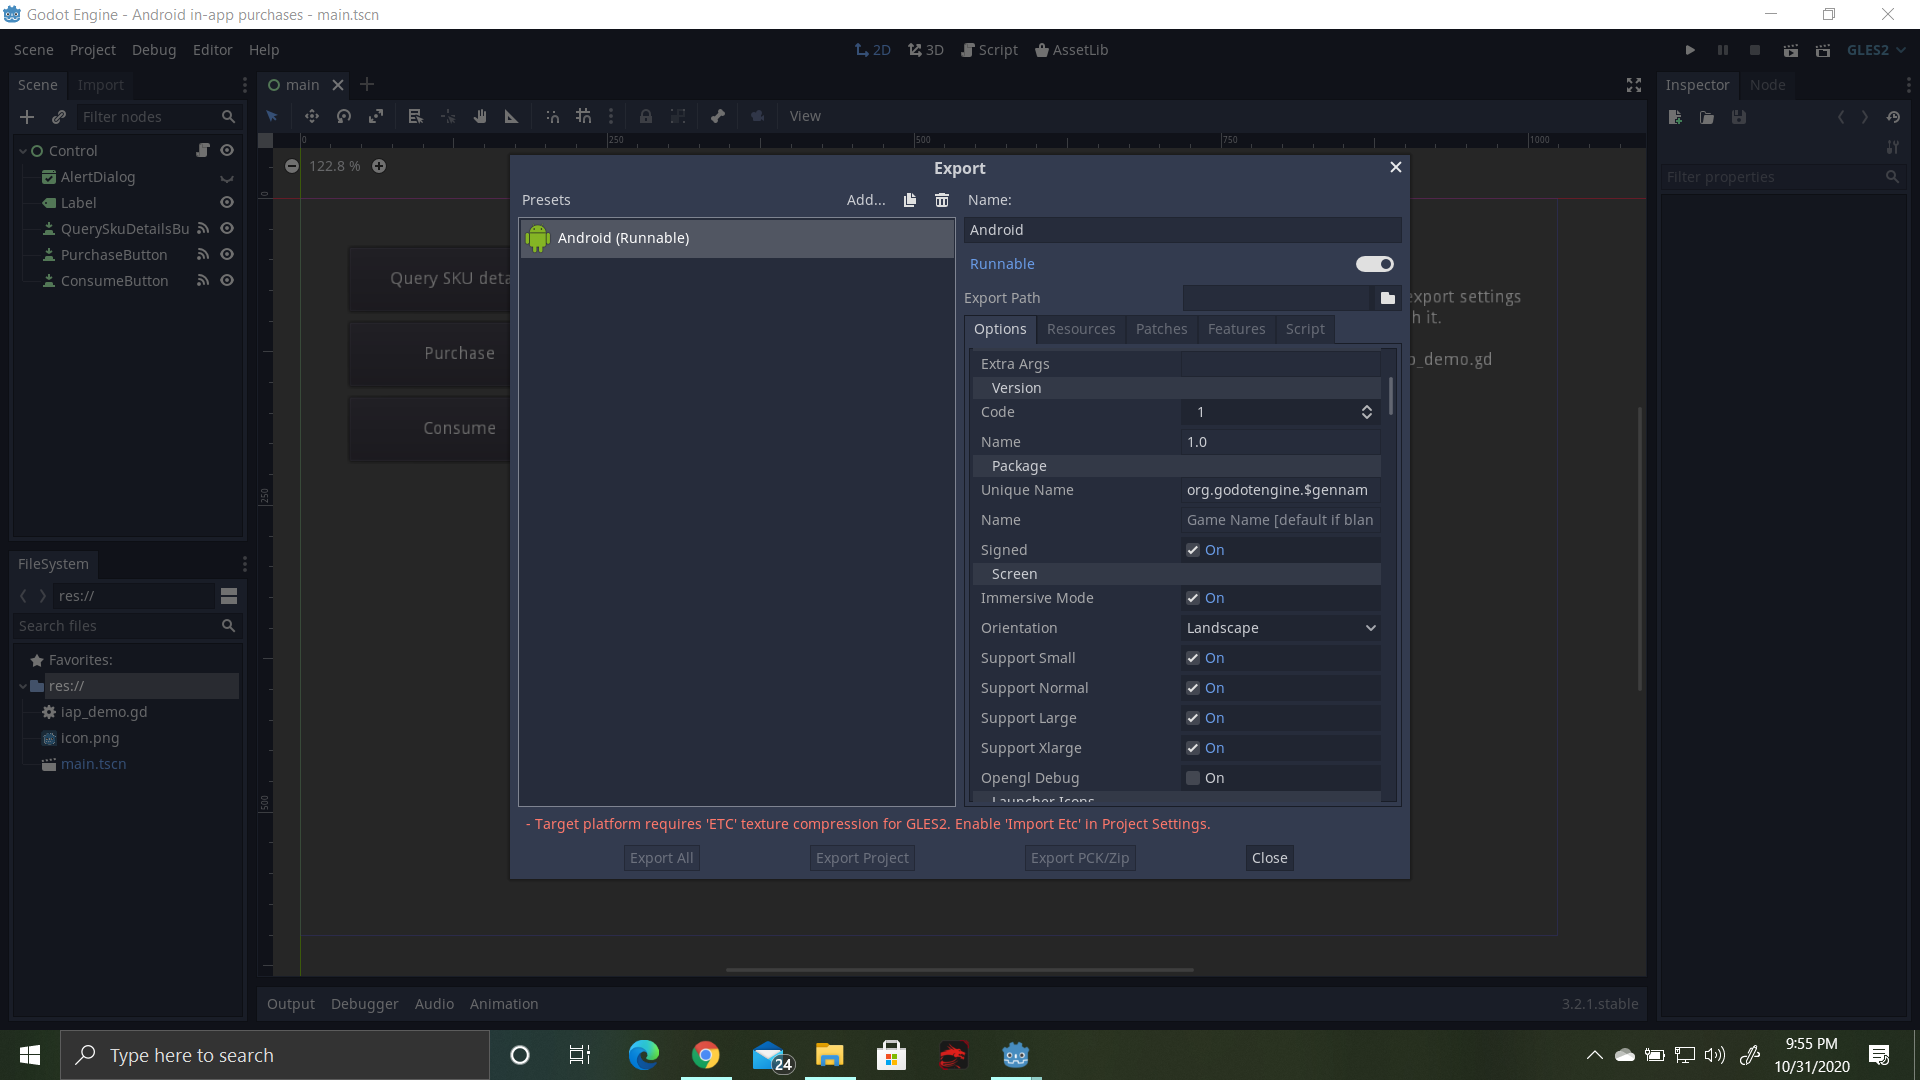Image resolution: width=1920 pixels, height=1080 pixels.
Task: Click the version Code stepper arrows
Action: [x=1367, y=412]
